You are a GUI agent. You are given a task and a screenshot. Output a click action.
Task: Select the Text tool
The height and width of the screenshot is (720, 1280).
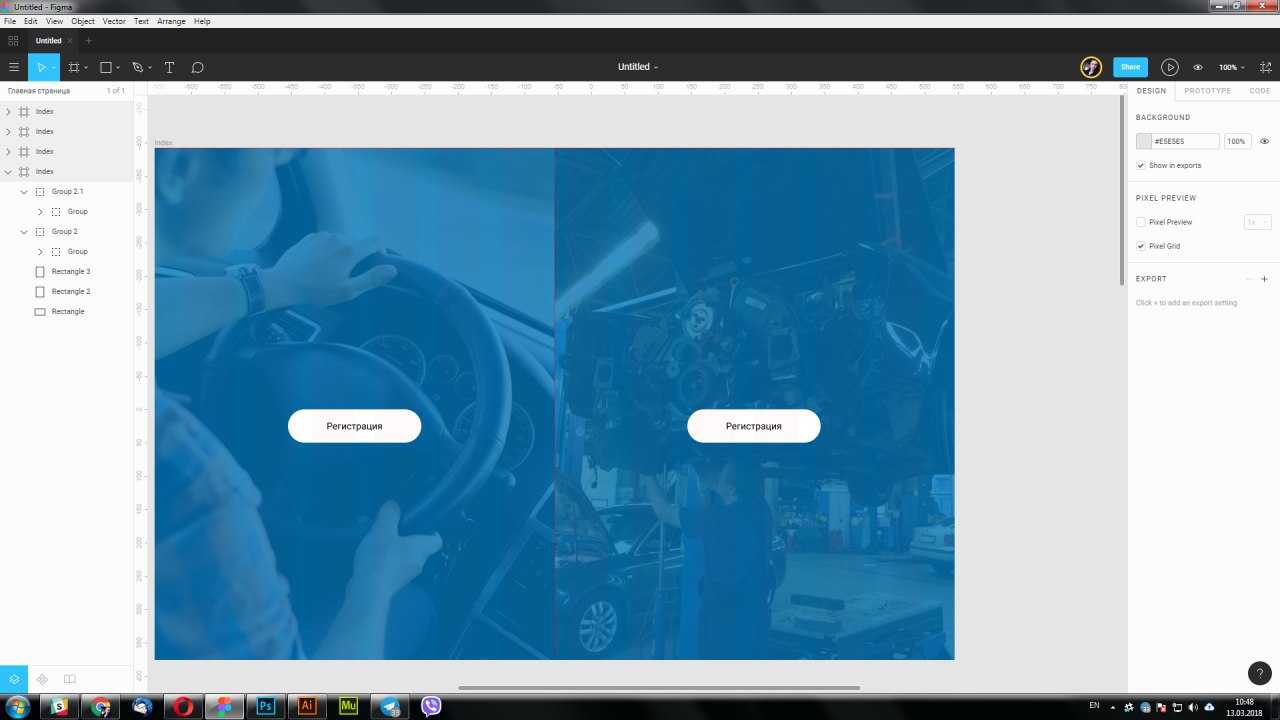[x=169, y=67]
